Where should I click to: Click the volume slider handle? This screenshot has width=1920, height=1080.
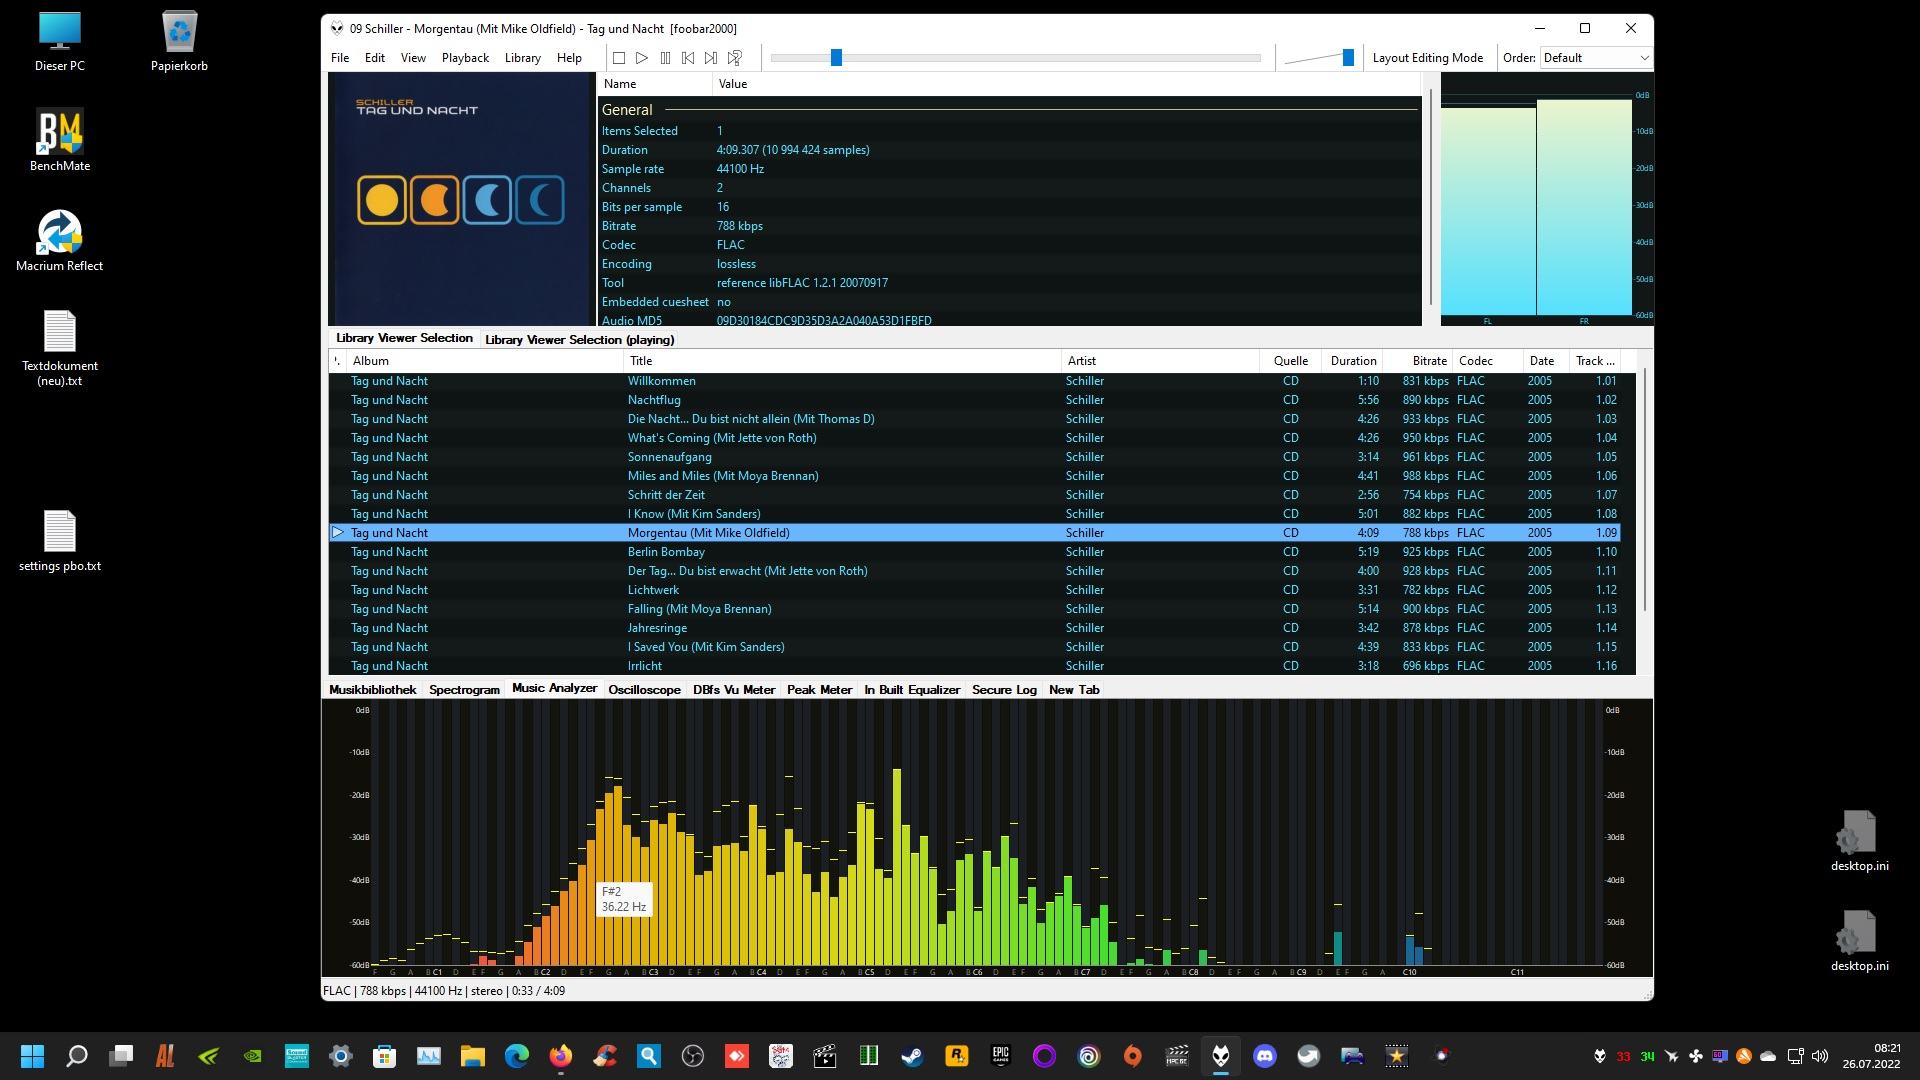point(1348,58)
